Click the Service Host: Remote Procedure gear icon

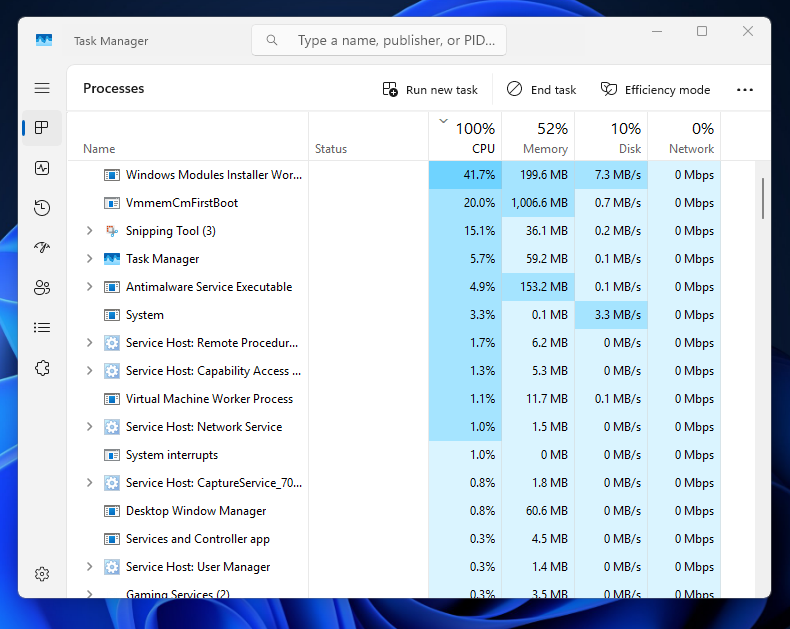pos(111,343)
